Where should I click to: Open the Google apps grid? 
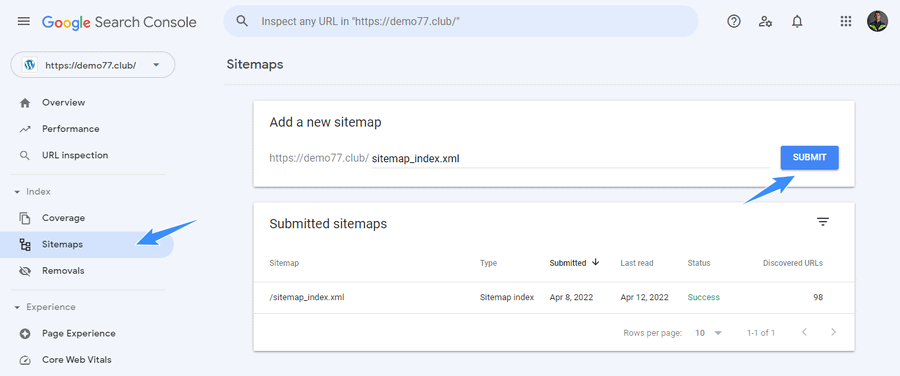845,21
